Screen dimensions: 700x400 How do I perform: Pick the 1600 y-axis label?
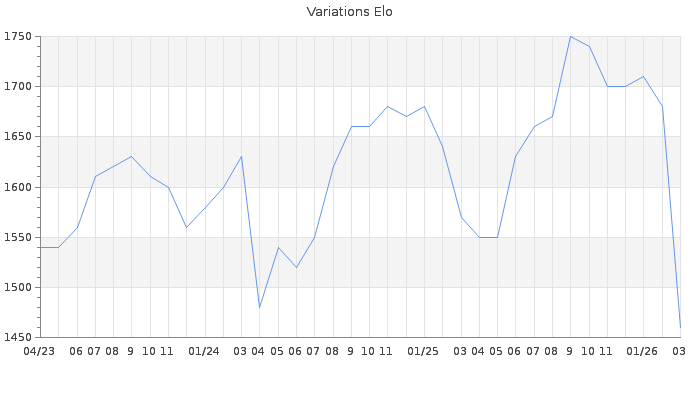click(18, 187)
